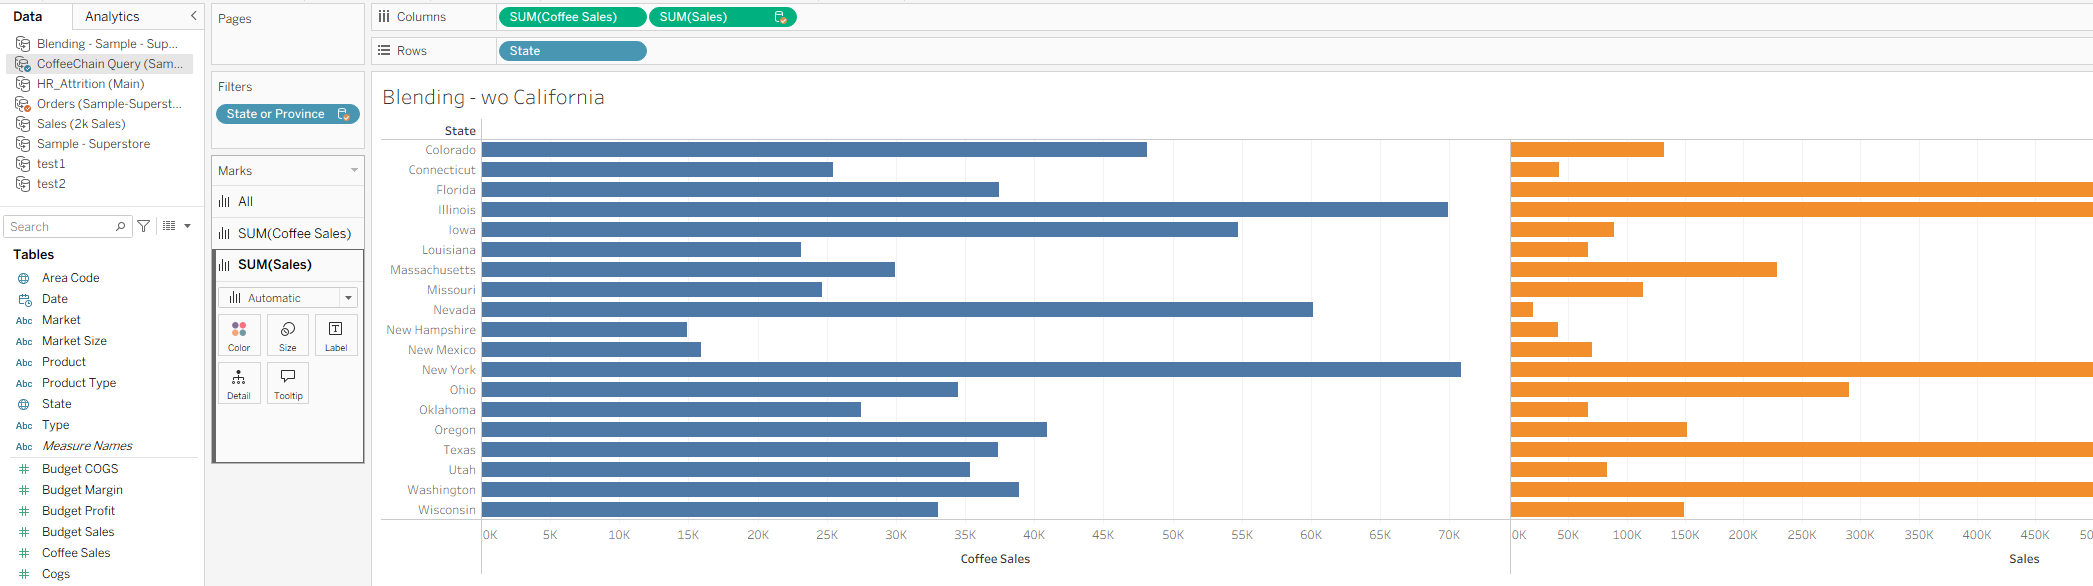Open the Tooltip editor button
Screen dimensions: 2093x586
[288, 383]
